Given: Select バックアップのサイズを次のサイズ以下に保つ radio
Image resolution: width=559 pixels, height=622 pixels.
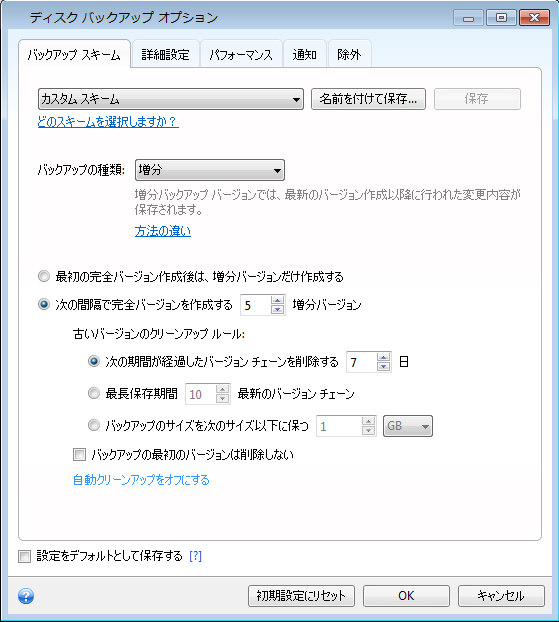Looking at the screenshot, I should coord(94,426).
